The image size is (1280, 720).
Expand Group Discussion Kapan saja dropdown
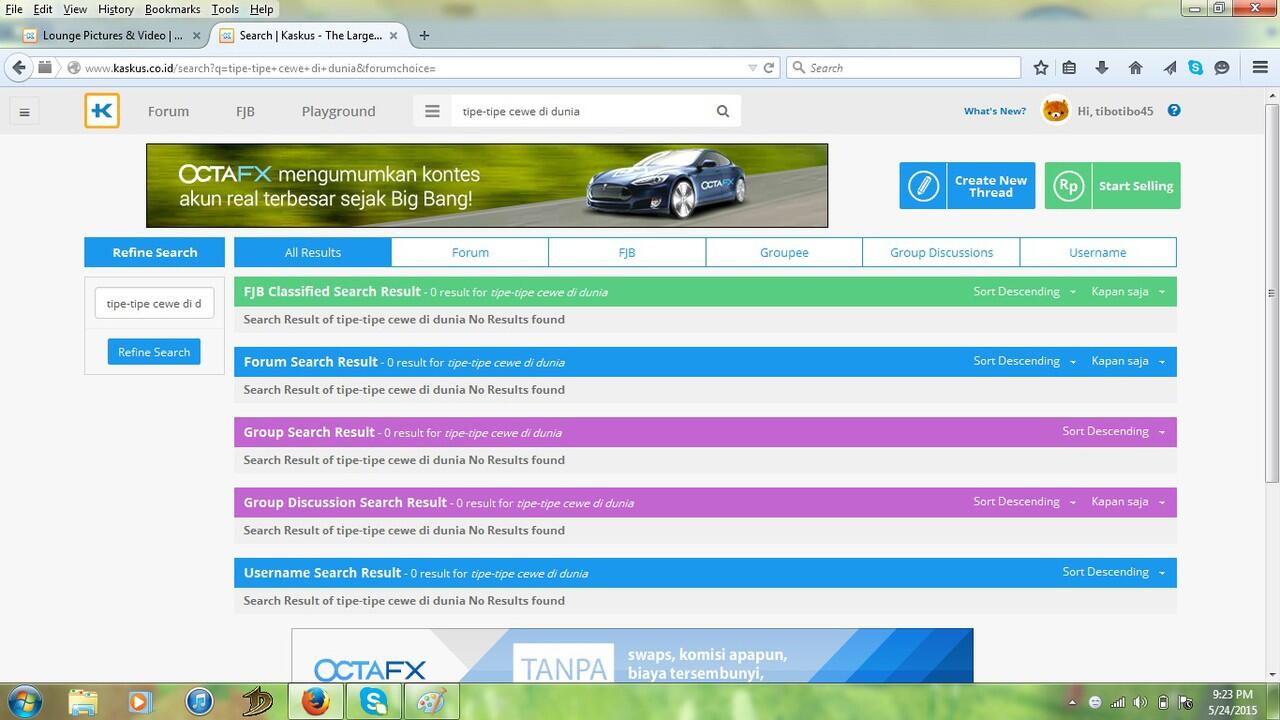pos(1128,502)
